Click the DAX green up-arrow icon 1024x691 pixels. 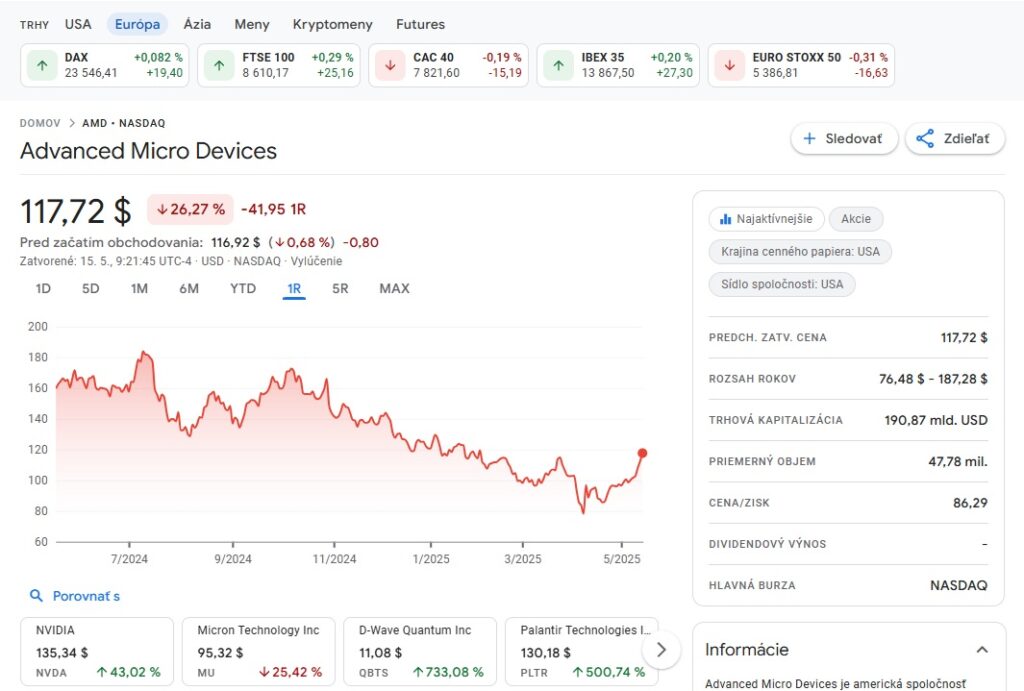[x=42, y=65]
